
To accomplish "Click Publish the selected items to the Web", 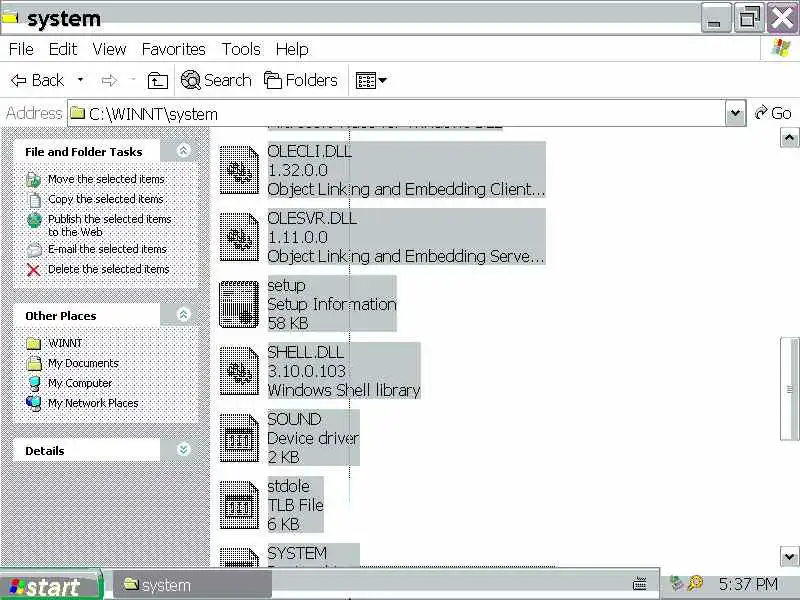I will click(x=110, y=225).
